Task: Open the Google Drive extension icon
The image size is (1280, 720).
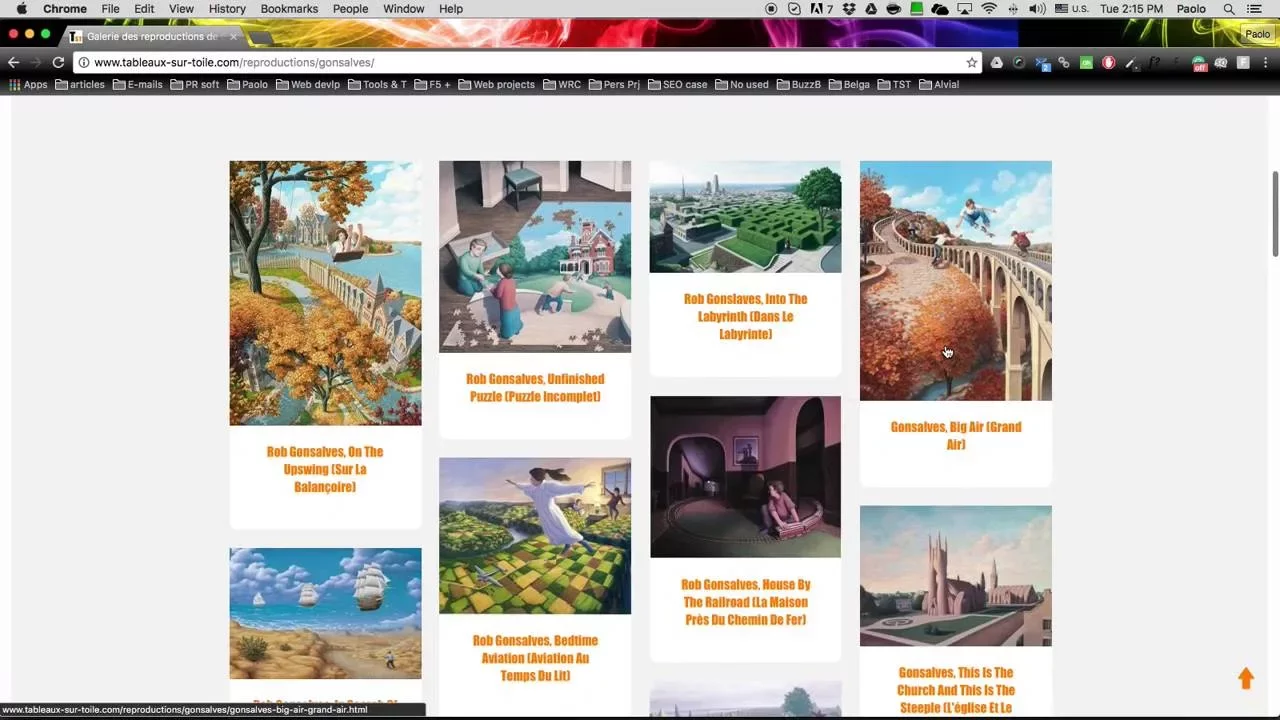Action: tap(997, 62)
